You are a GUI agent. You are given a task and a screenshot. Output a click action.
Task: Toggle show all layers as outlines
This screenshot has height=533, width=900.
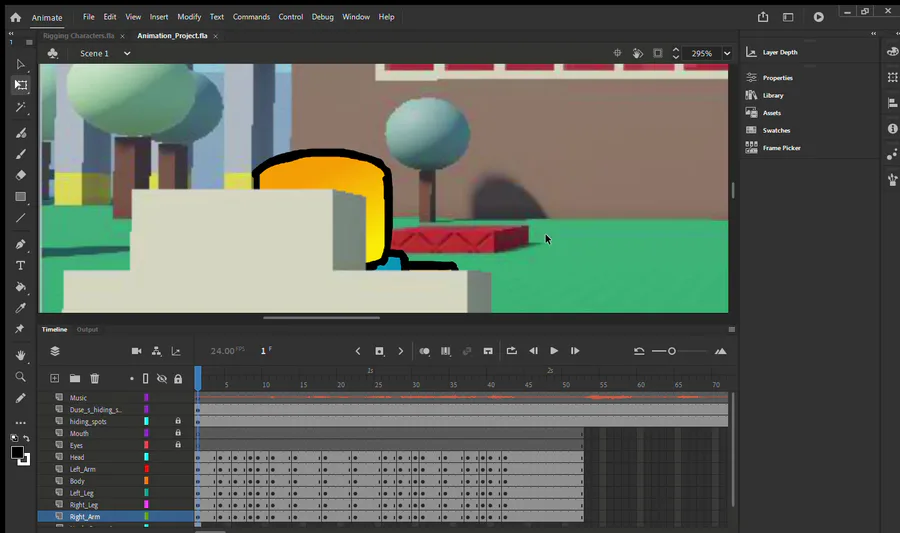tap(145, 379)
